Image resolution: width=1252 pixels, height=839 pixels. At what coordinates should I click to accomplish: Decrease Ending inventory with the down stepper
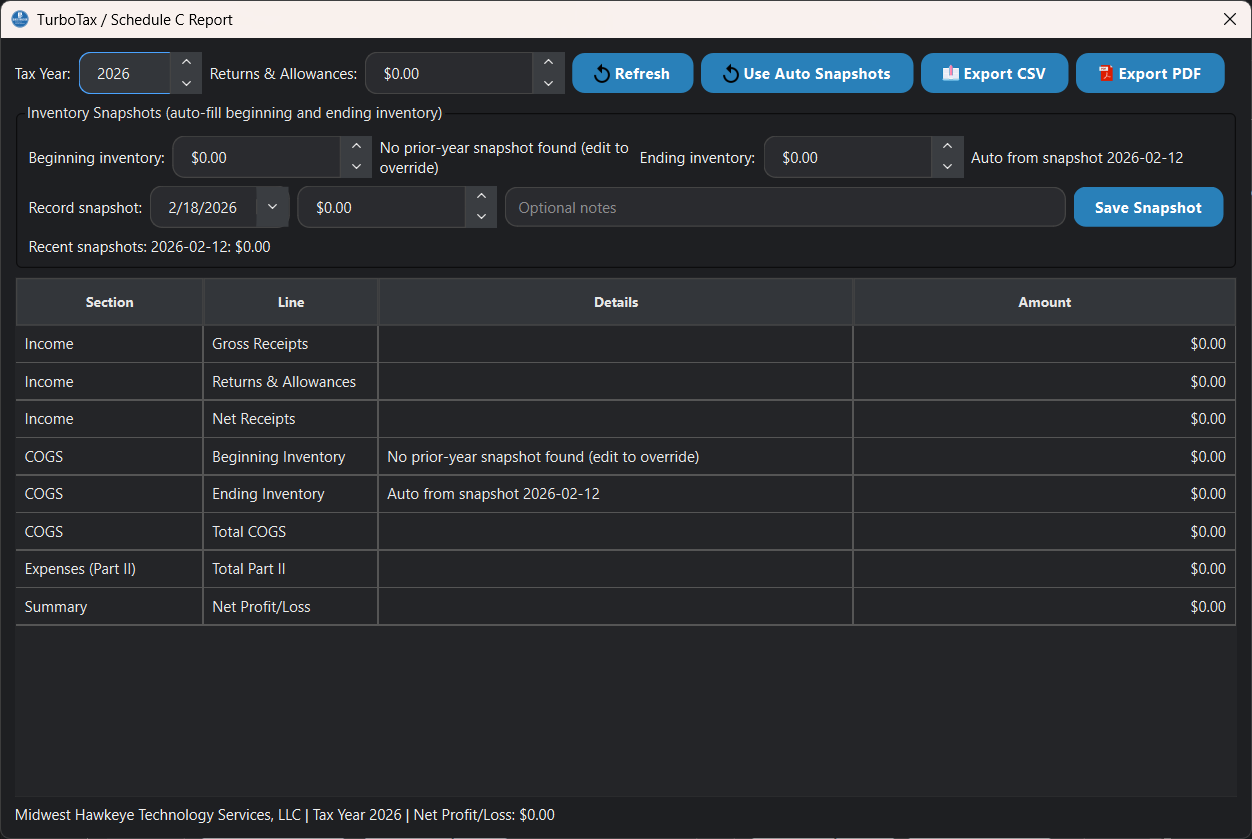(947, 166)
